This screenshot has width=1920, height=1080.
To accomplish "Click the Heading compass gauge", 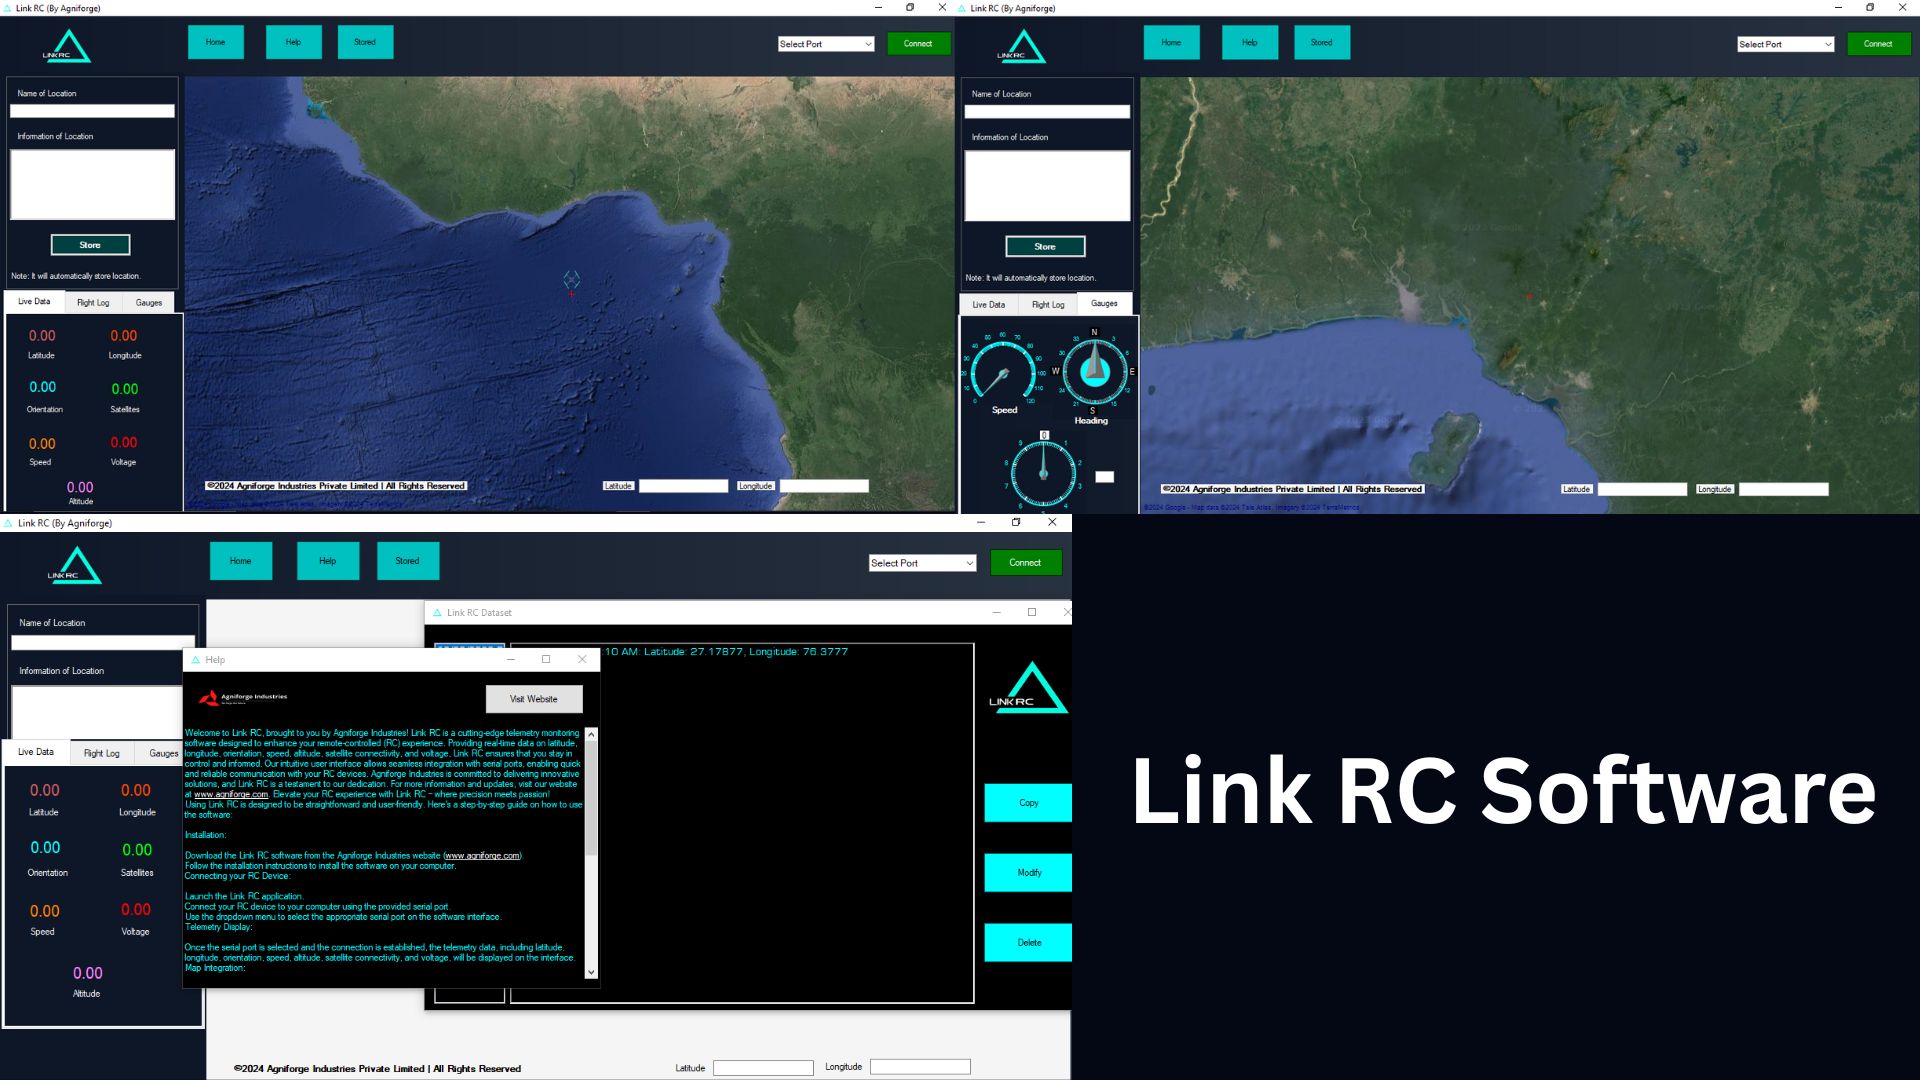I will click(1092, 371).
